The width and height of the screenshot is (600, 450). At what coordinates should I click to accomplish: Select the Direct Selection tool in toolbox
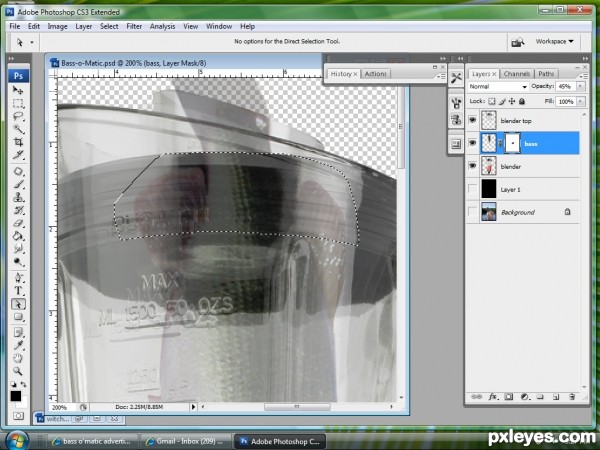18,304
